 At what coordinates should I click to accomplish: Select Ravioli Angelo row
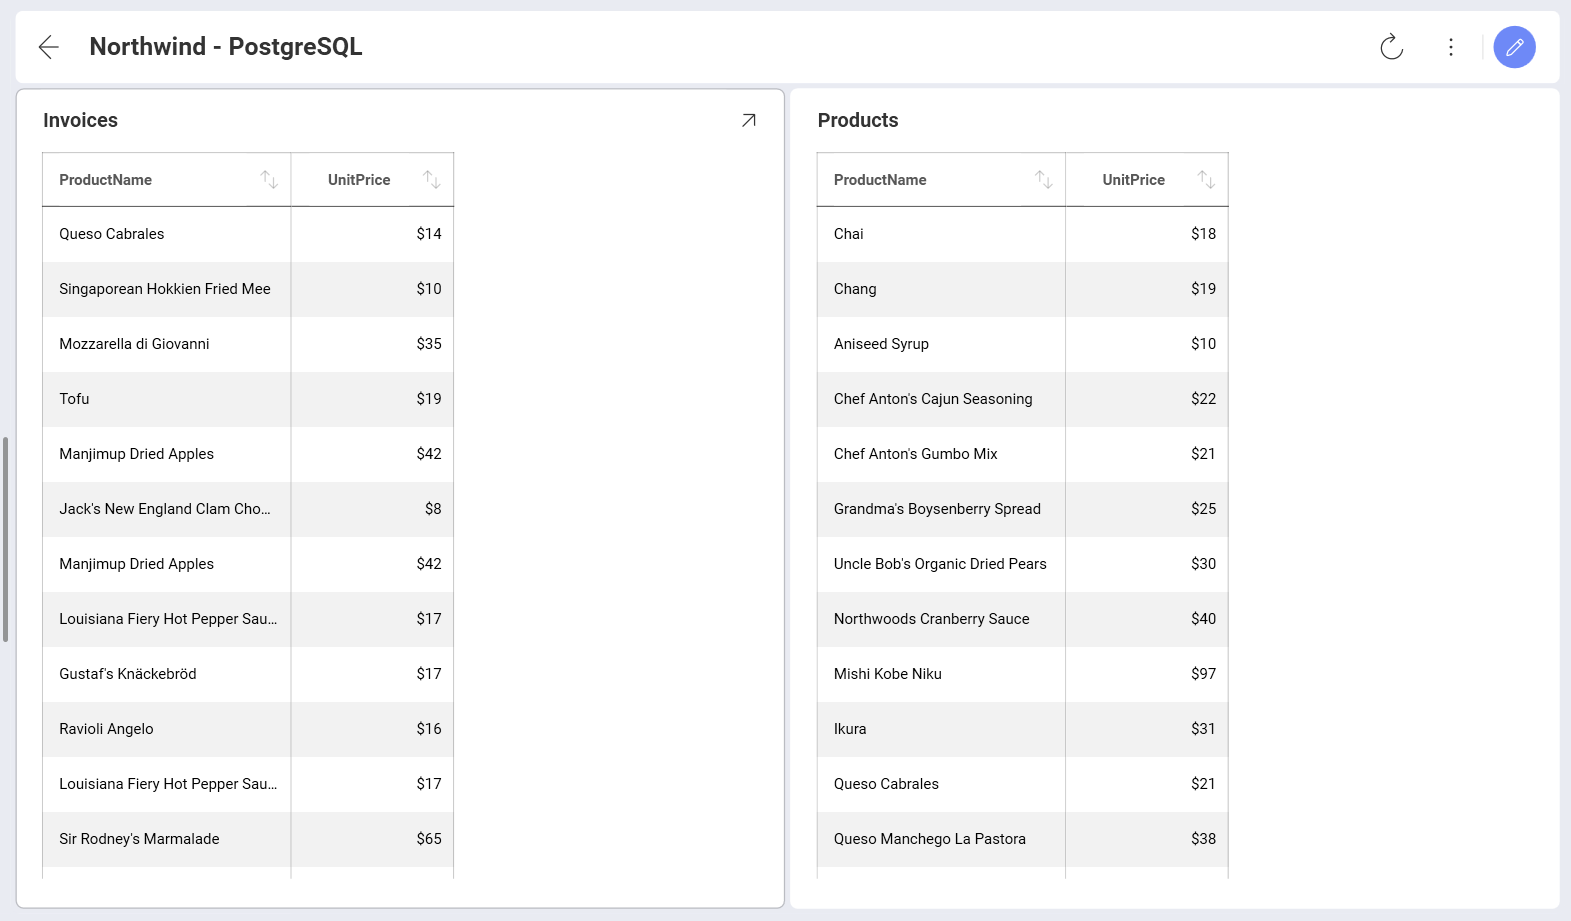(248, 729)
